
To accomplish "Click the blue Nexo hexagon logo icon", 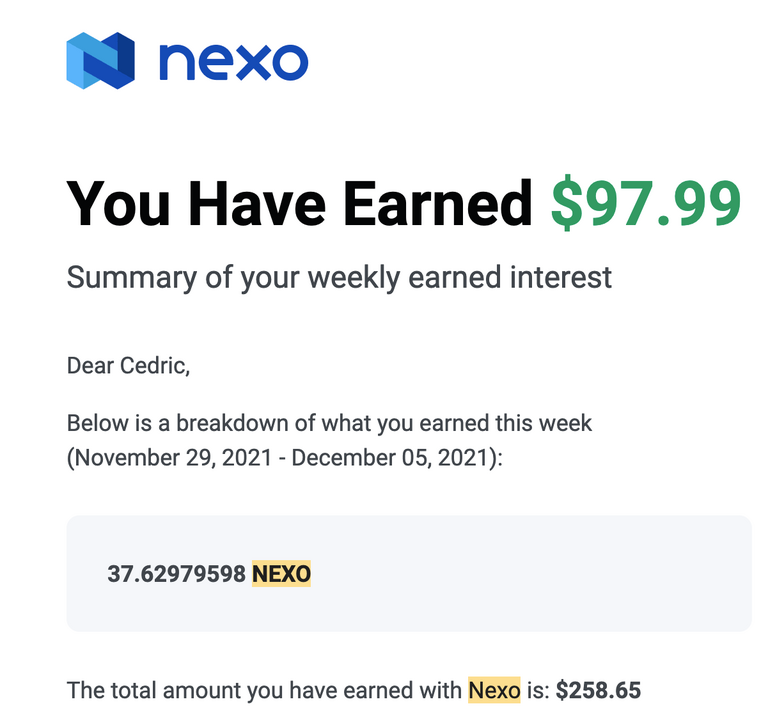I will pos(100,60).
